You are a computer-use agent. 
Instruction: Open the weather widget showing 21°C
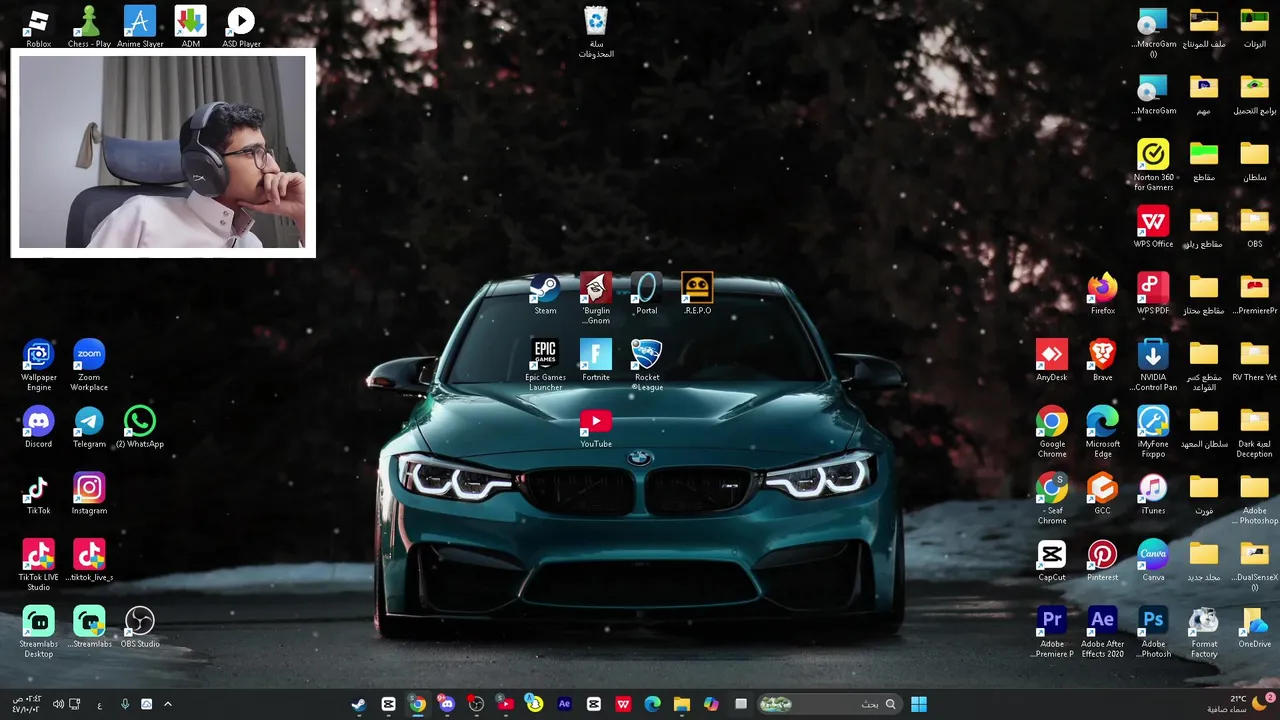pyautogui.click(x=1238, y=704)
